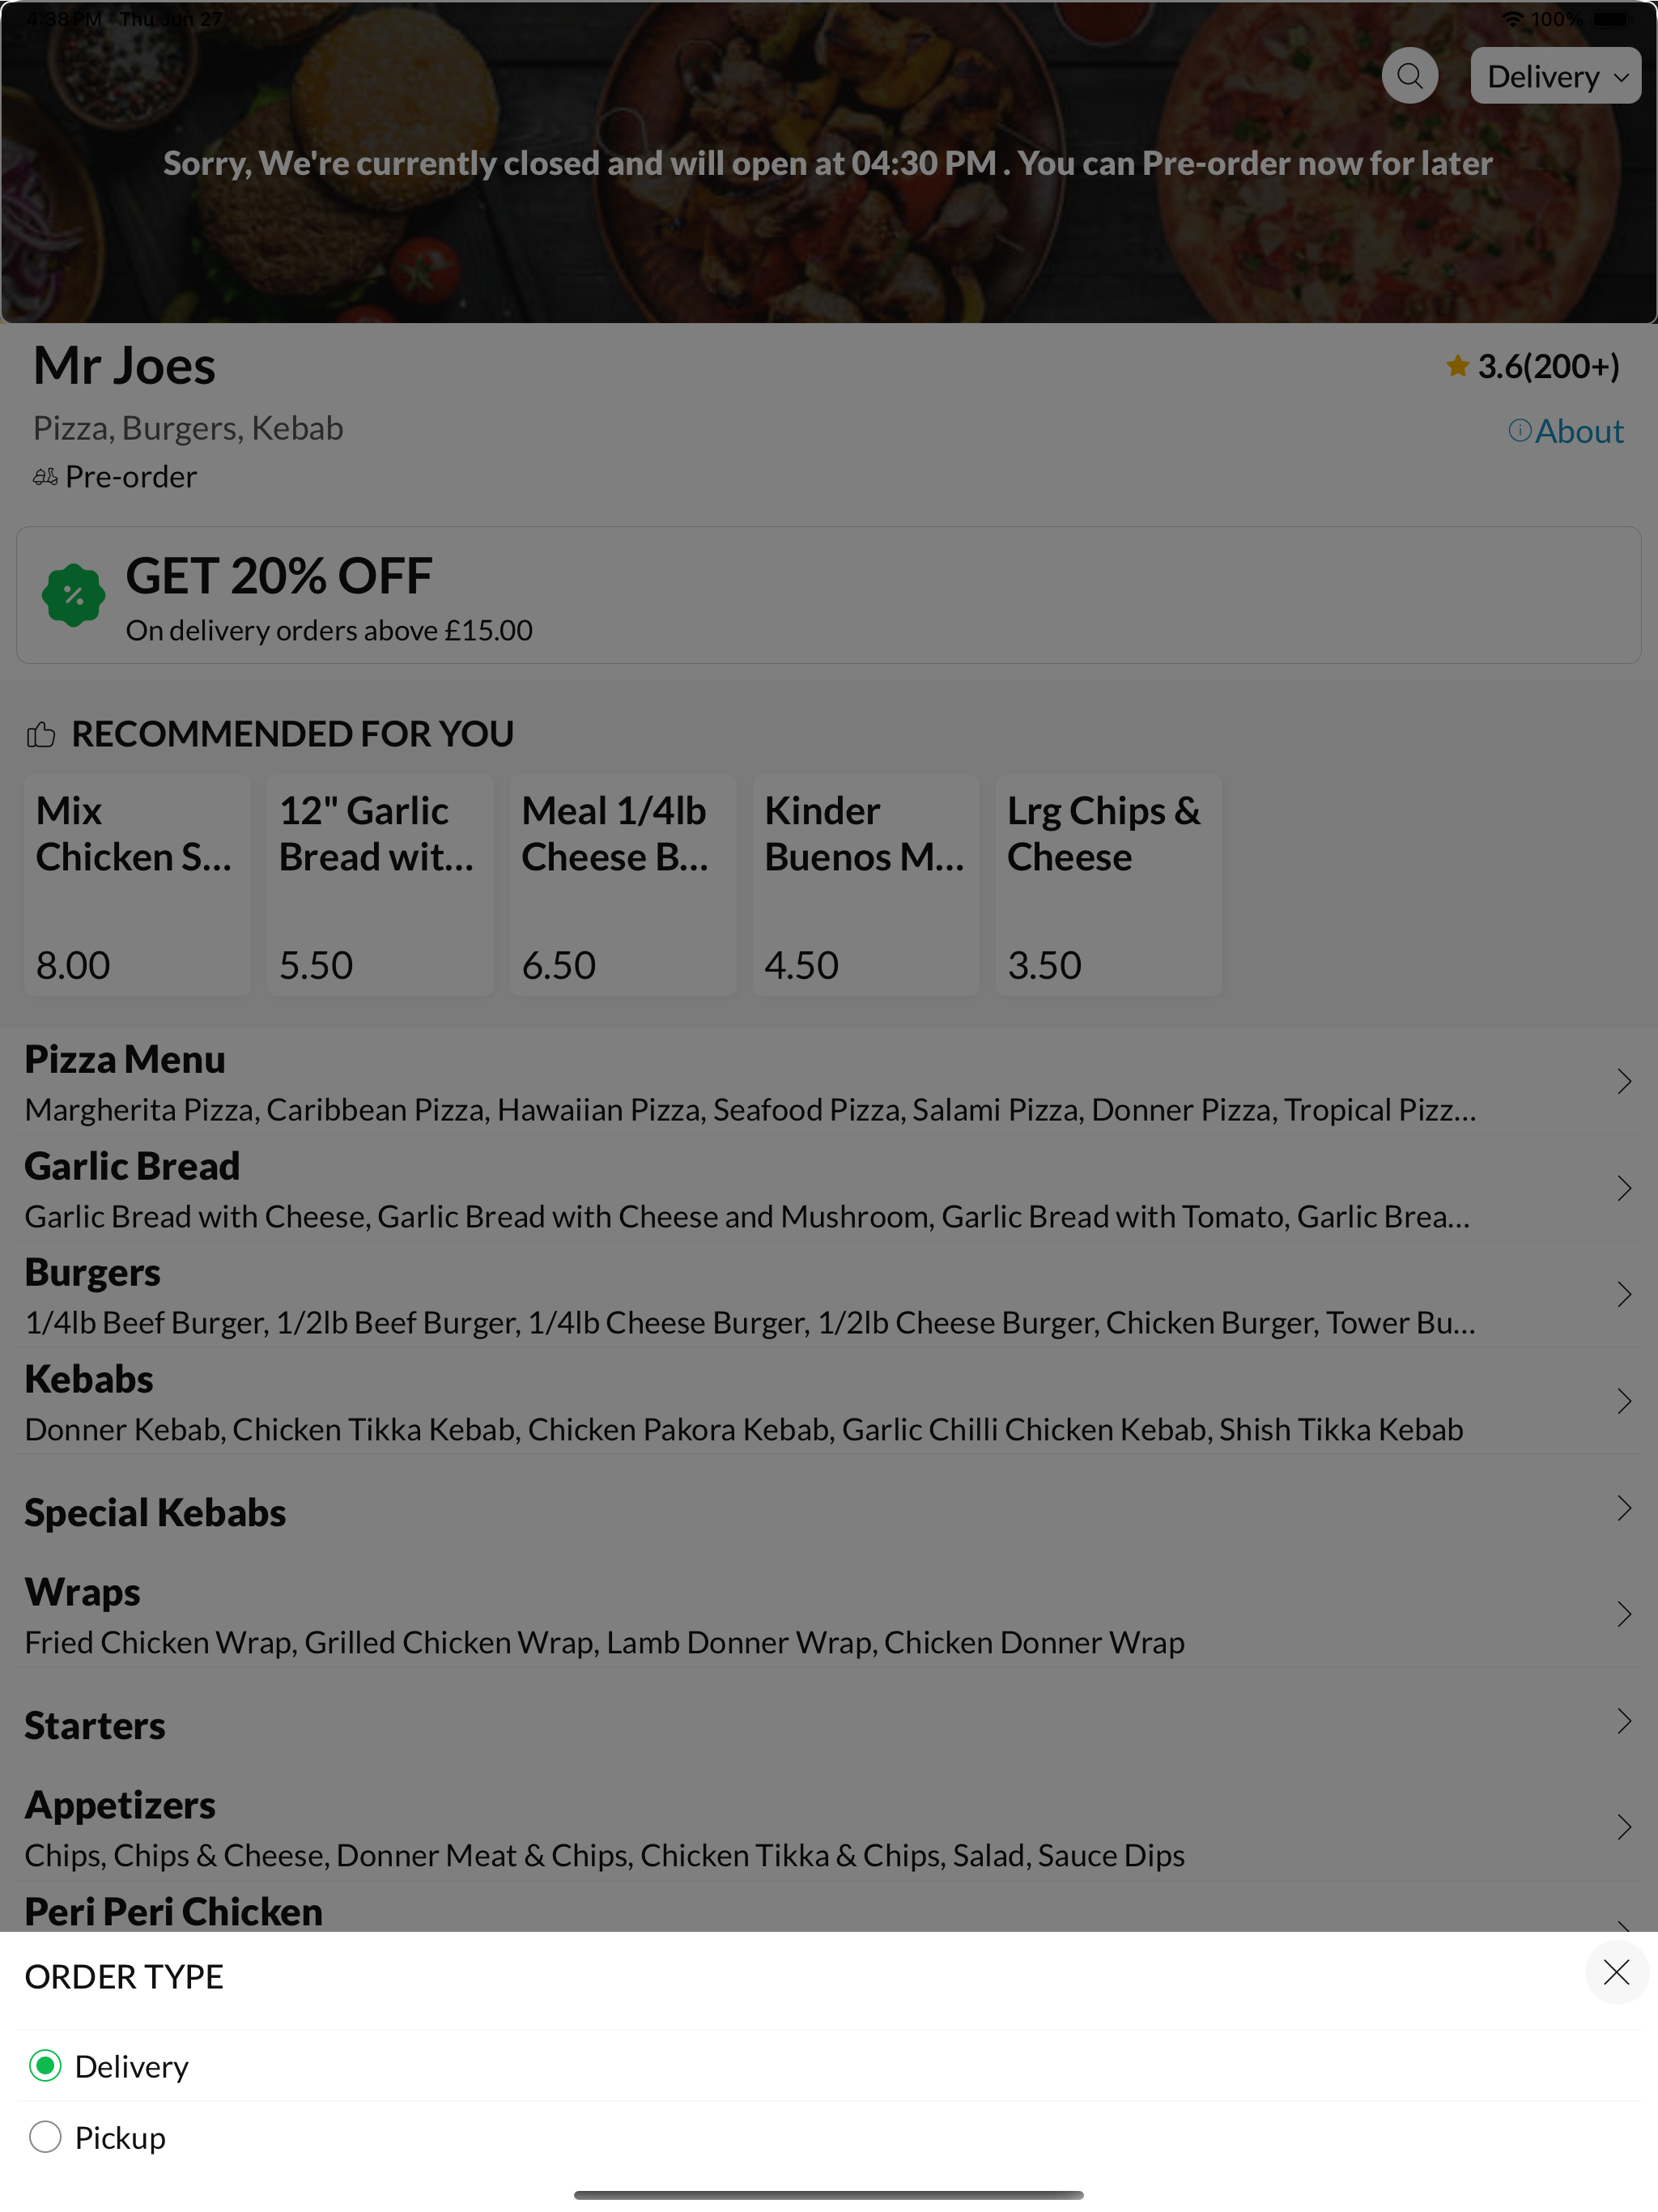This screenshot has width=1658, height=2212.
Task: Select Kinder Buenos recommended item card
Action: [865, 885]
